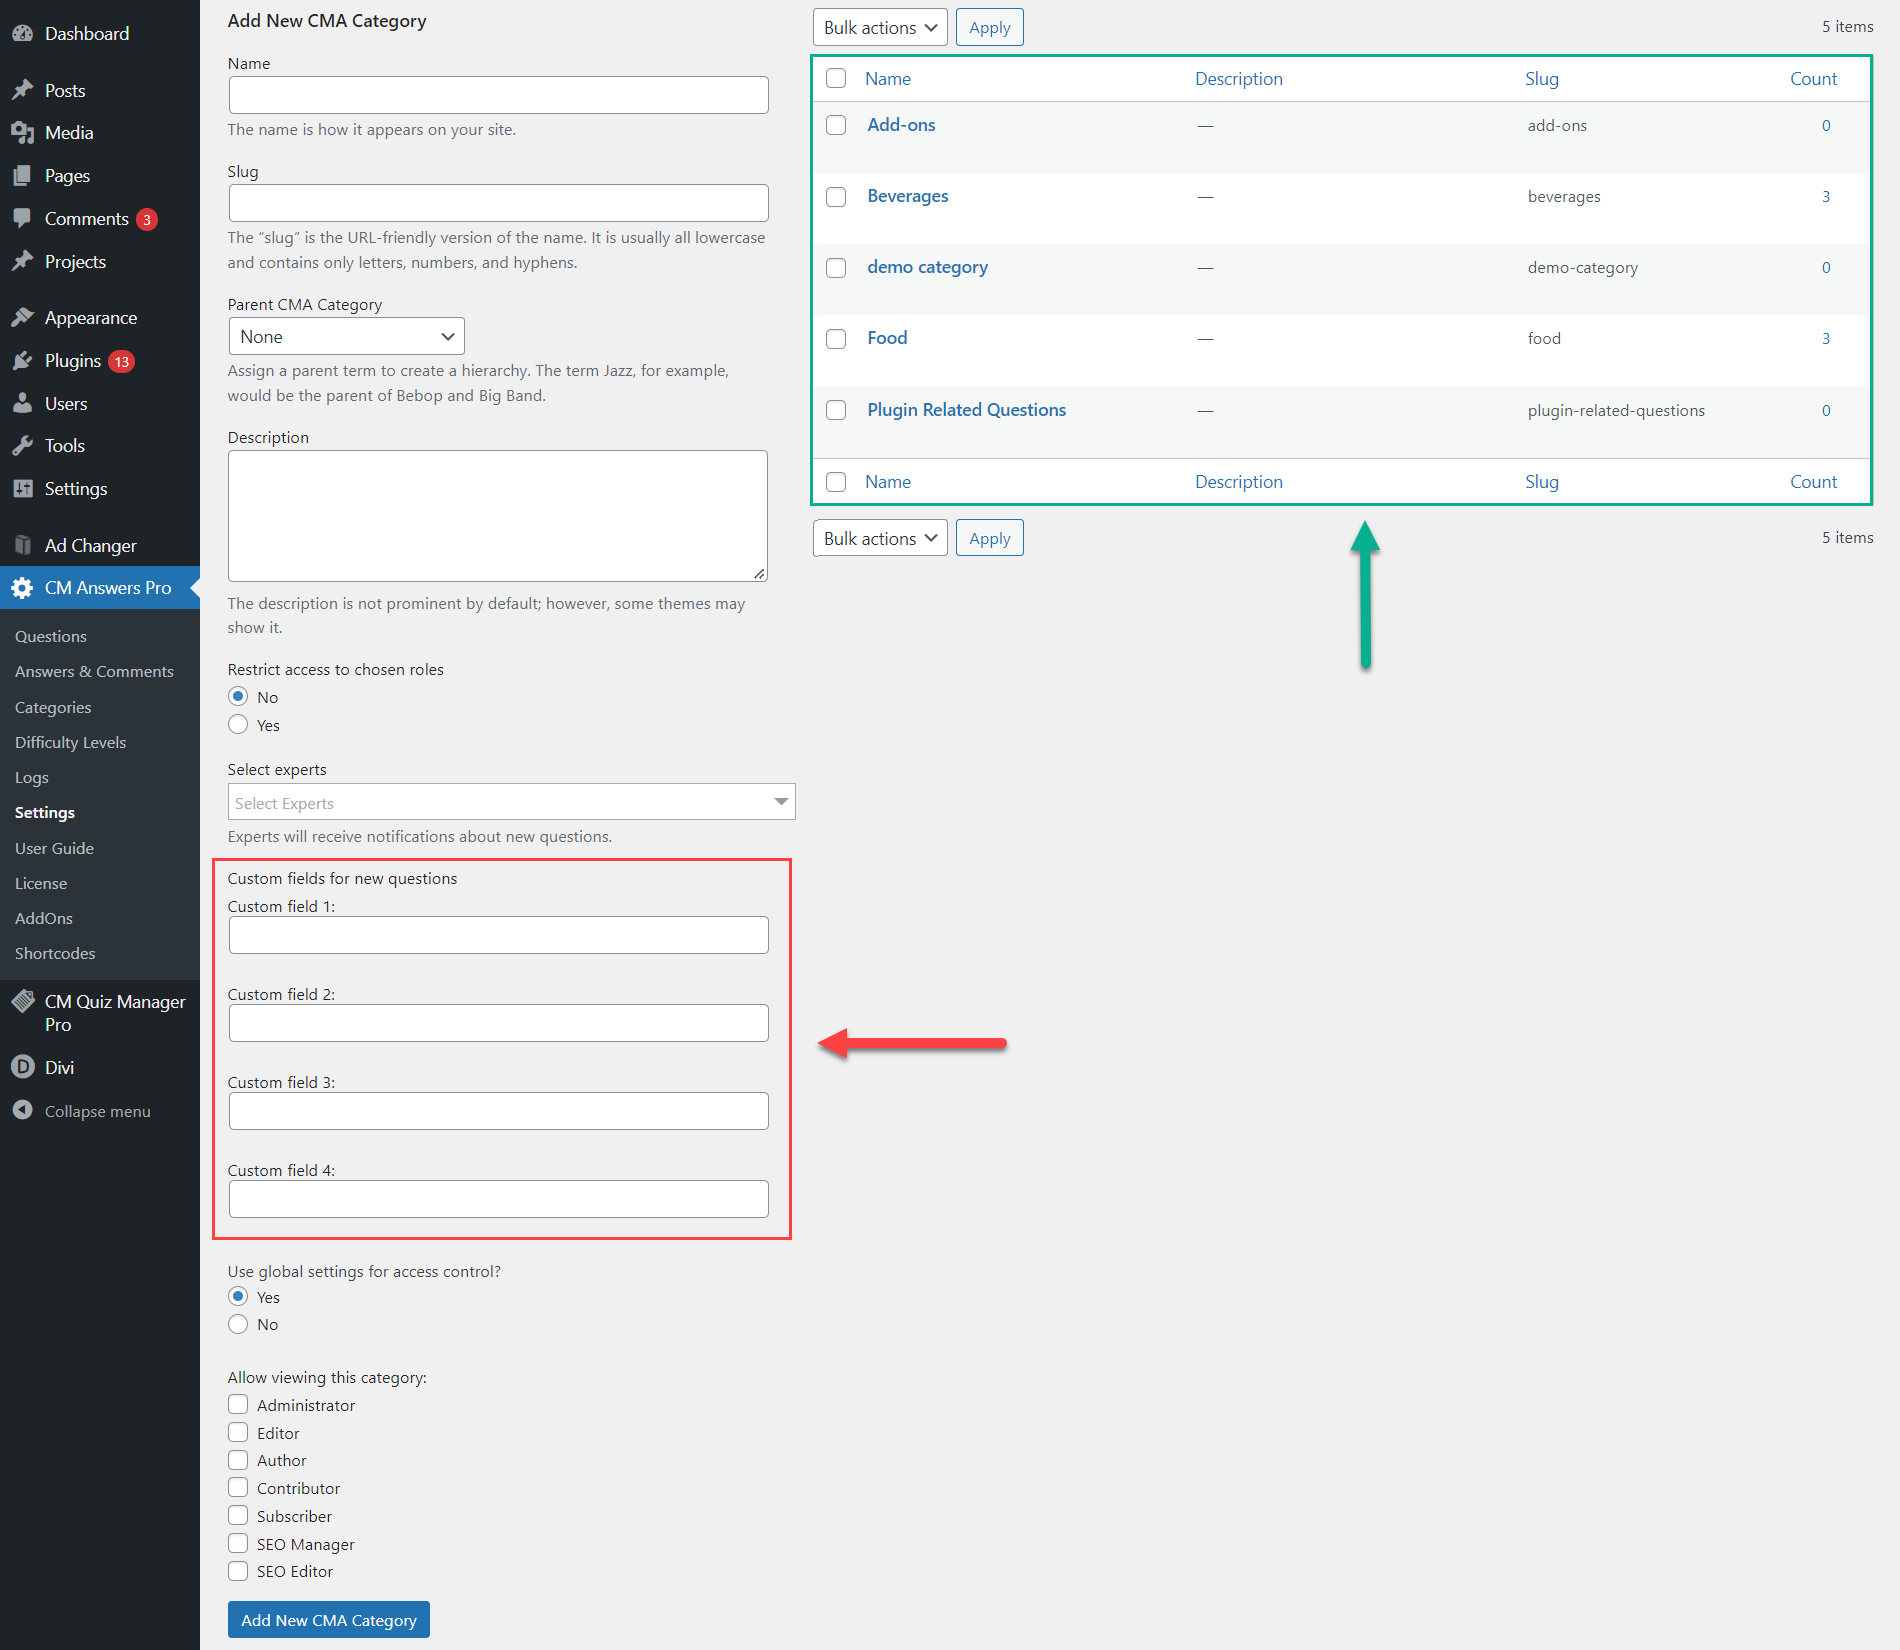Open the Beverages category link
Screen dimensions: 1900x1650
(x=908, y=196)
